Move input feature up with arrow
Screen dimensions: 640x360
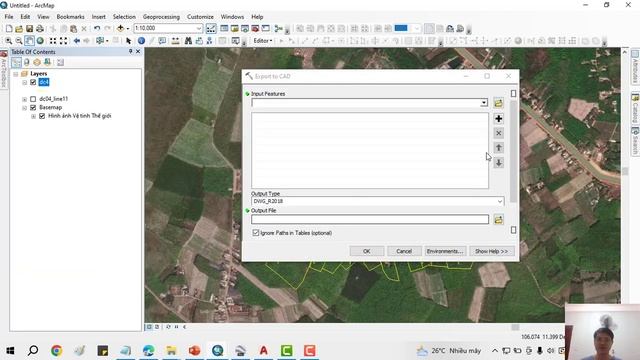(x=498, y=148)
